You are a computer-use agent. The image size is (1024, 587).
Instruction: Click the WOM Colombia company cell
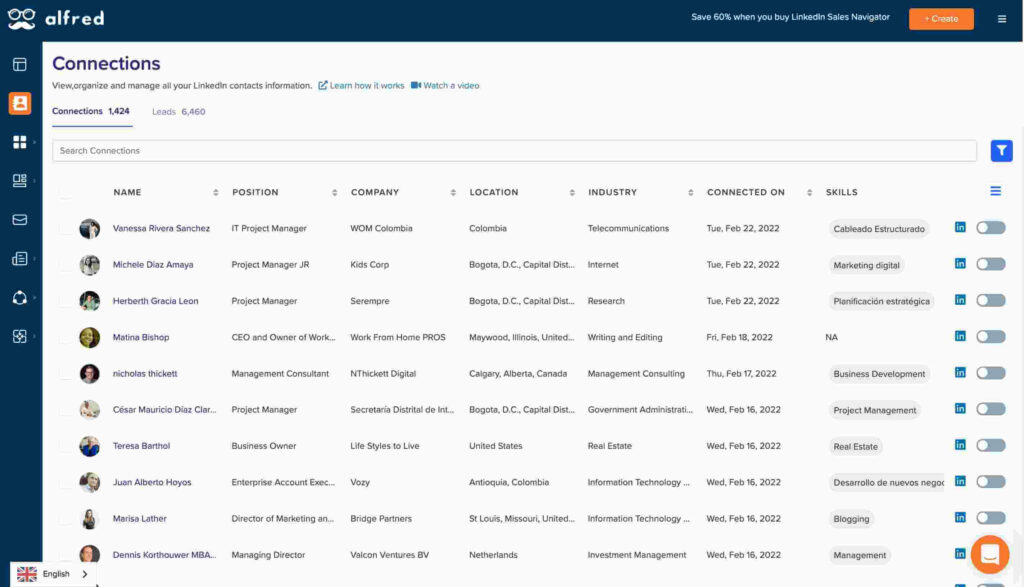381,229
